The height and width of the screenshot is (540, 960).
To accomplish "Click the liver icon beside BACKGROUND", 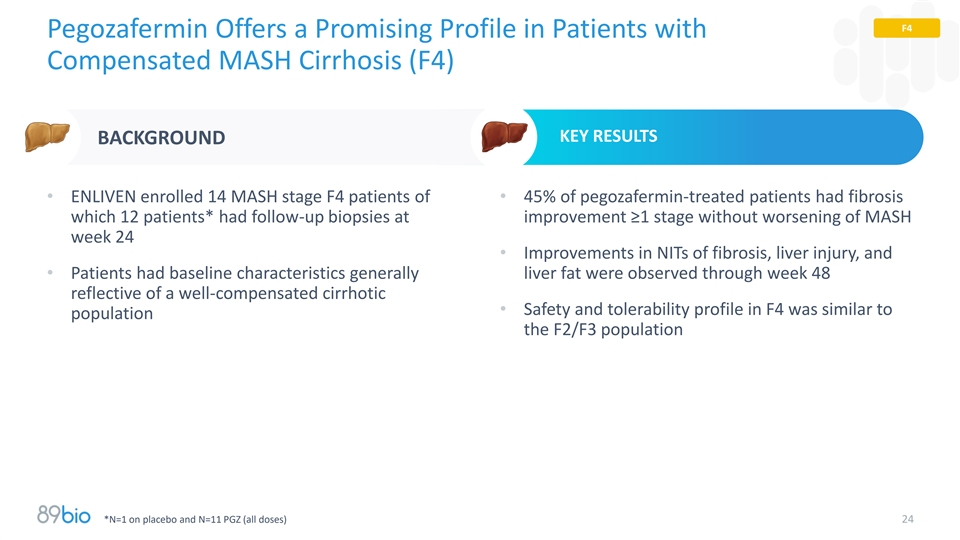I will [45, 137].
